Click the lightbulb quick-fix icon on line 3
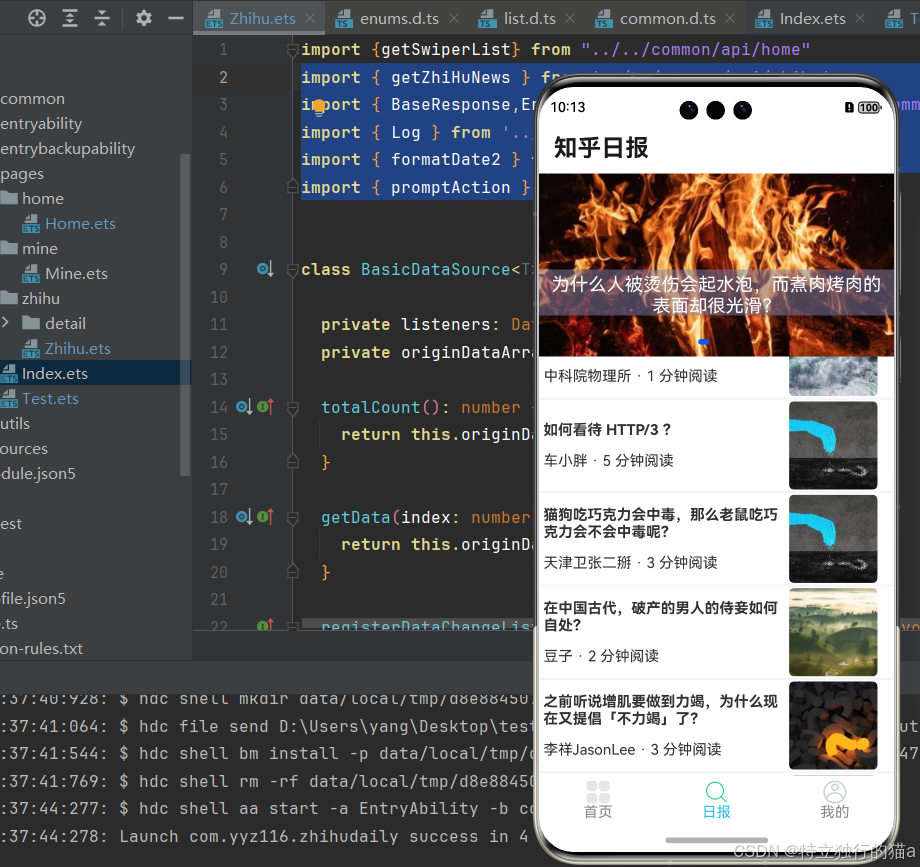The image size is (920, 867). click(318, 106)
